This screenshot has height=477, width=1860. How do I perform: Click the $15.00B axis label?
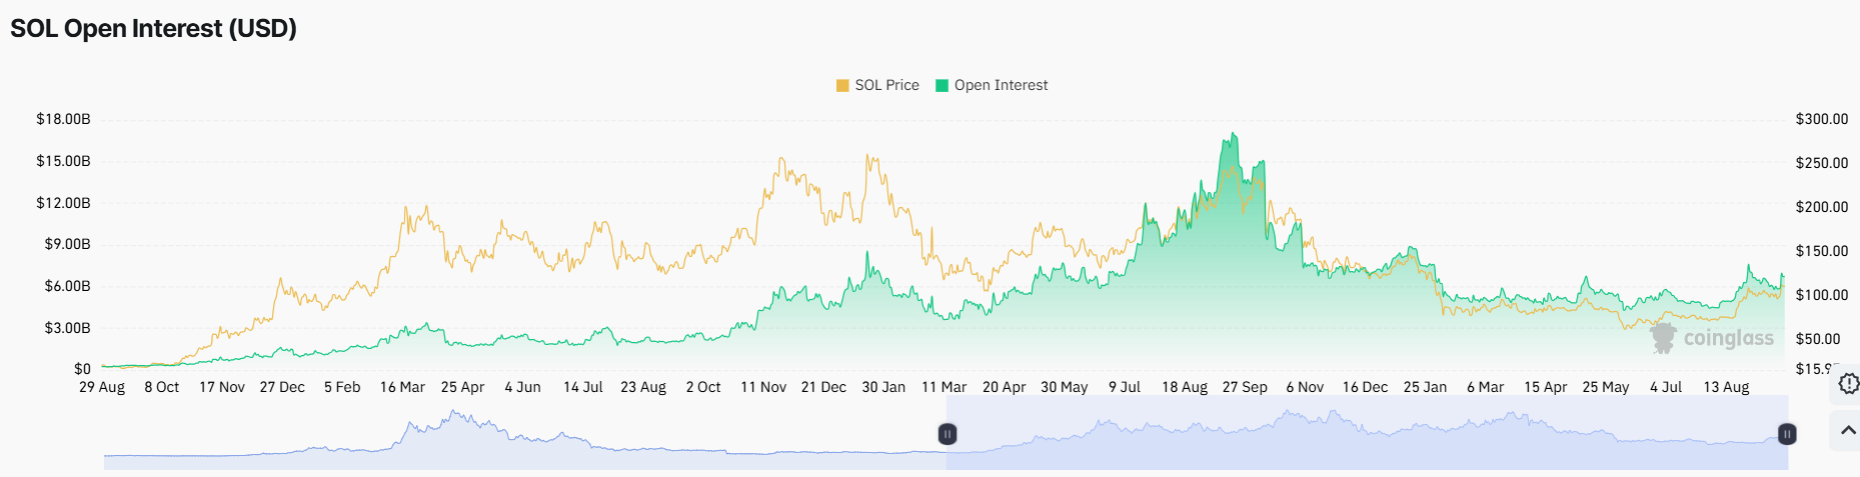pyautogui.click(x=64, y=161)
